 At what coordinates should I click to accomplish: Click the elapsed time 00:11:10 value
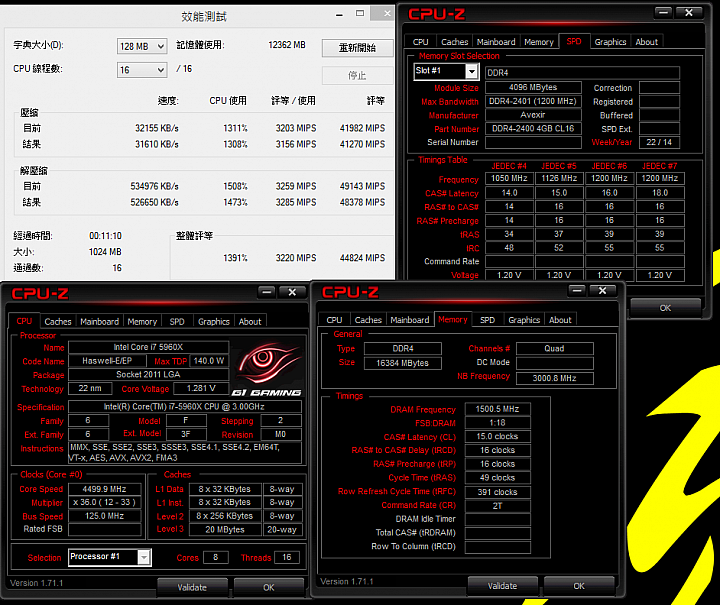105,236
